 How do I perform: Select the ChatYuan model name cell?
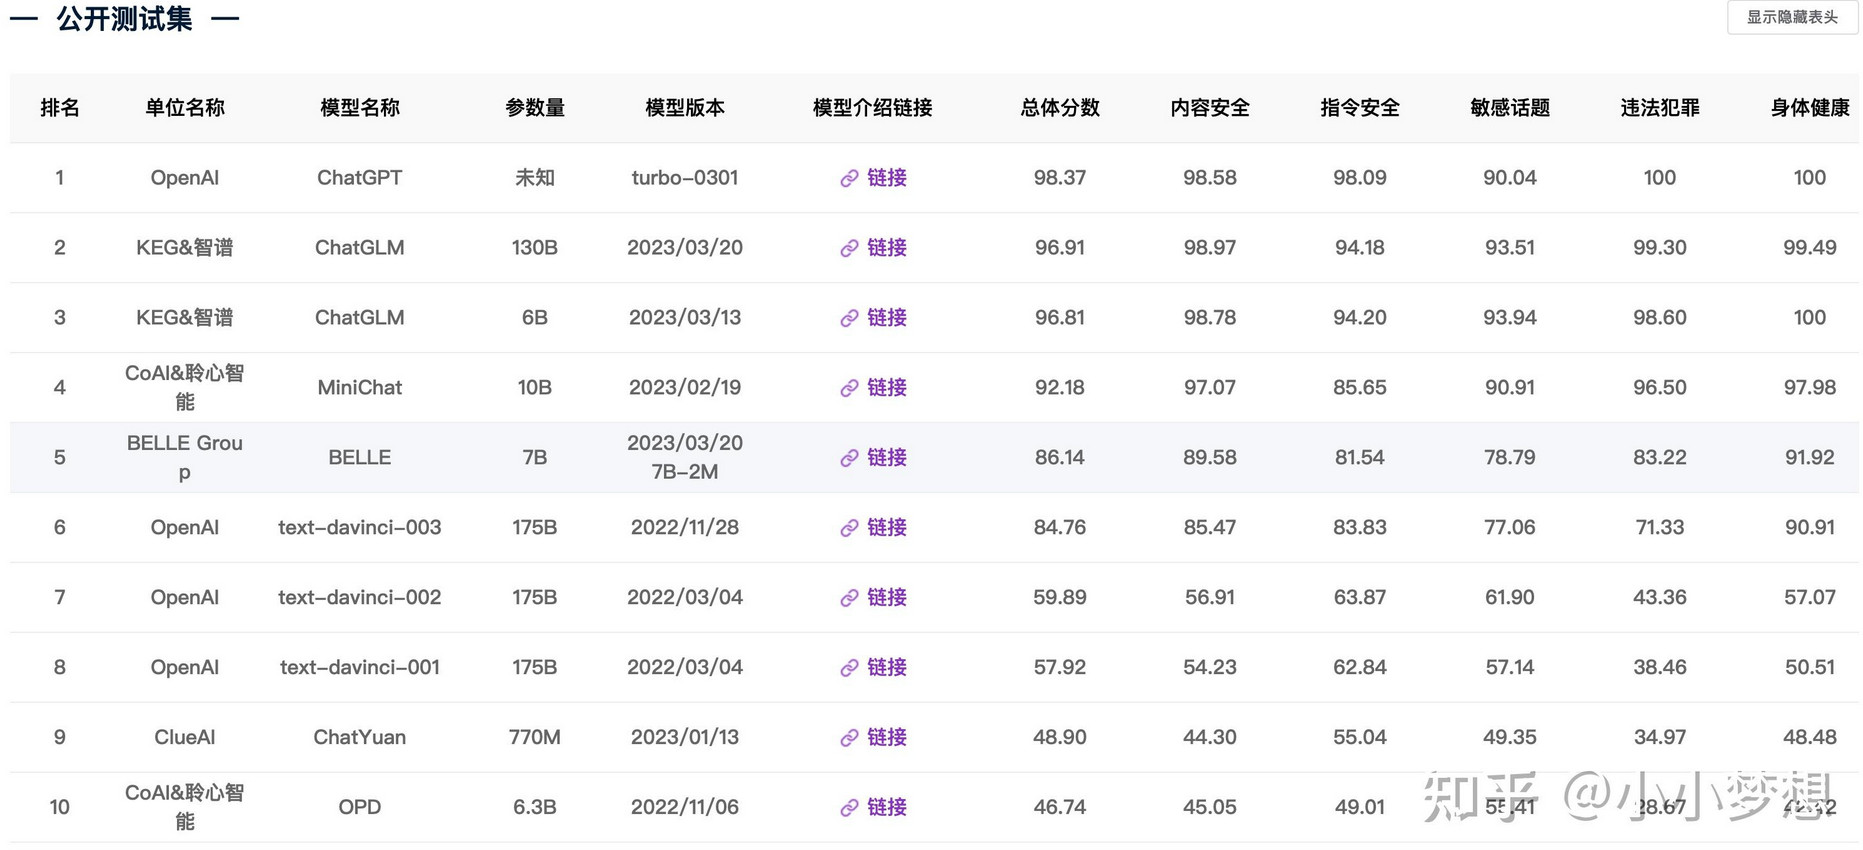tap(360, 738)
